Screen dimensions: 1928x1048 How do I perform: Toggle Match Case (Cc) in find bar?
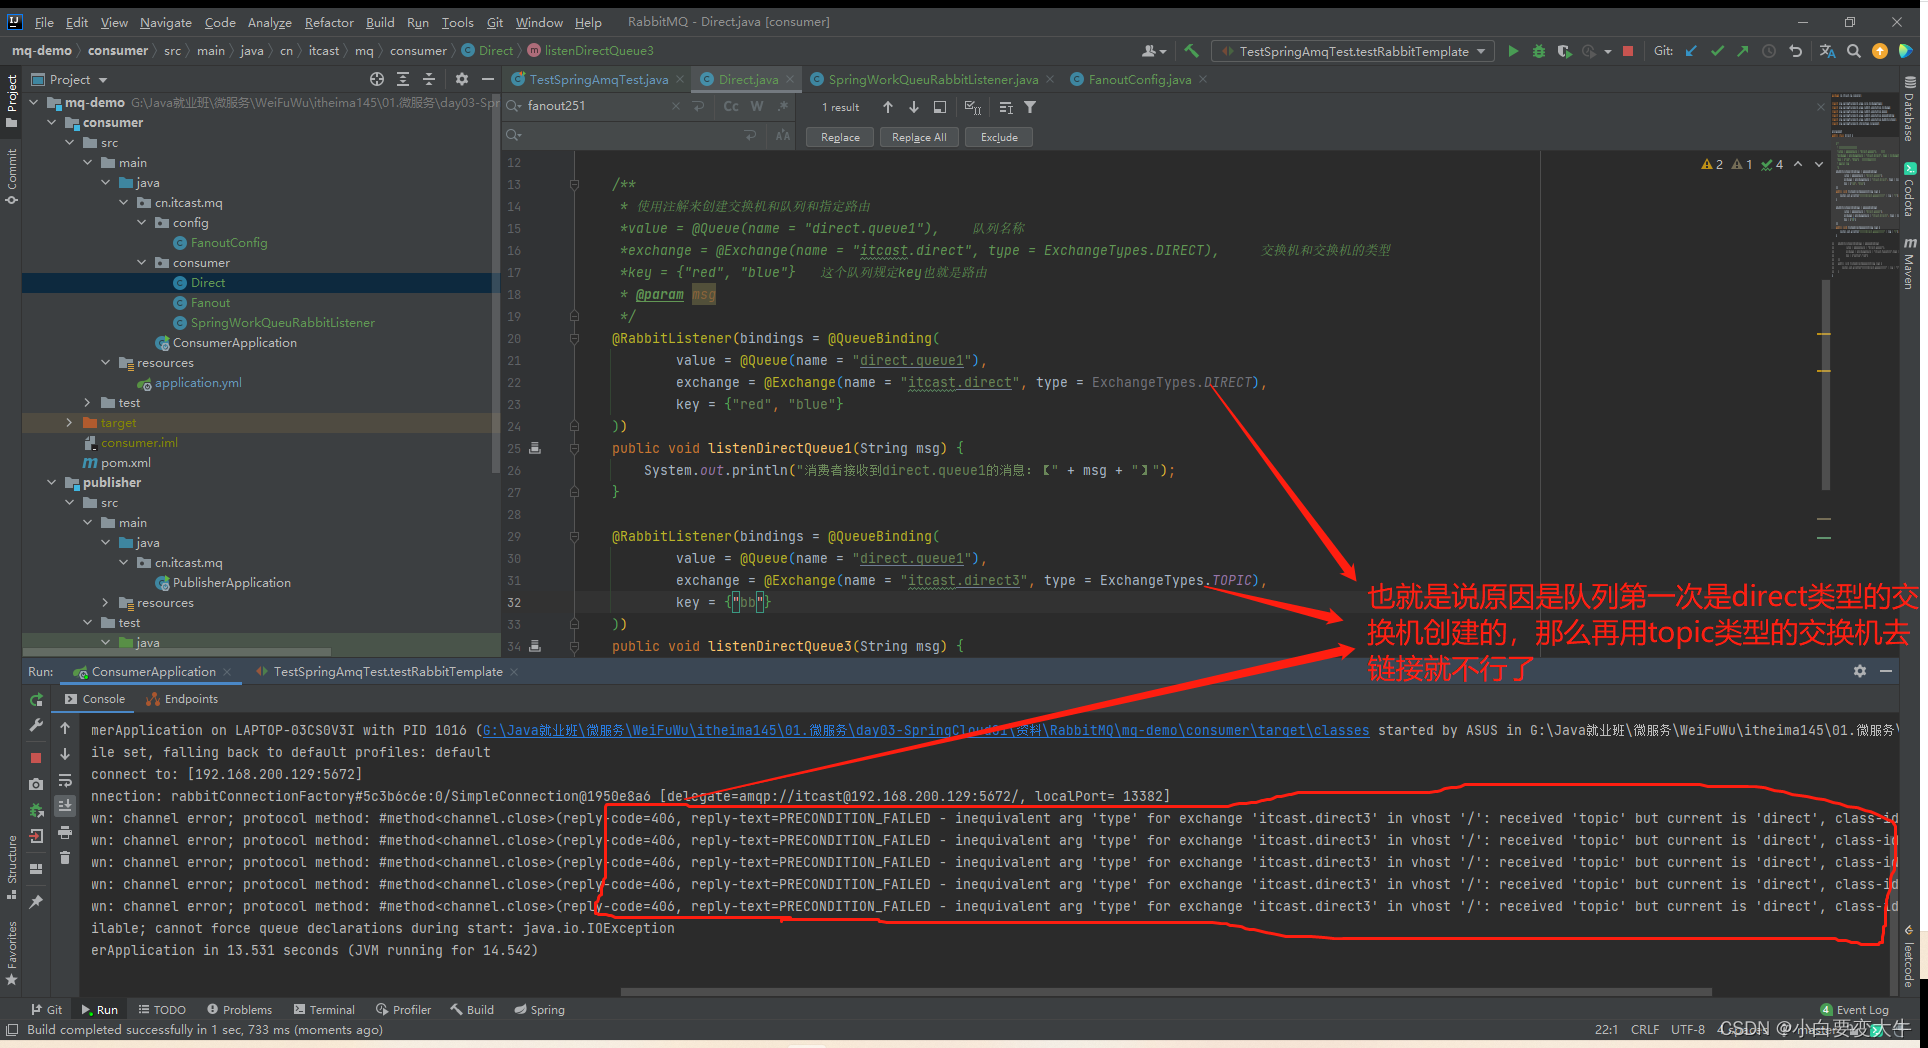(731, 106)
